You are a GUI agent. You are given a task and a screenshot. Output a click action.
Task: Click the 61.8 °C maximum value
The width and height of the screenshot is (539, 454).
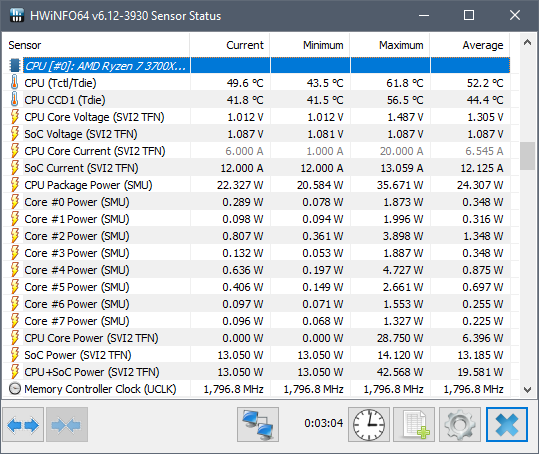(x=405, y=83)
